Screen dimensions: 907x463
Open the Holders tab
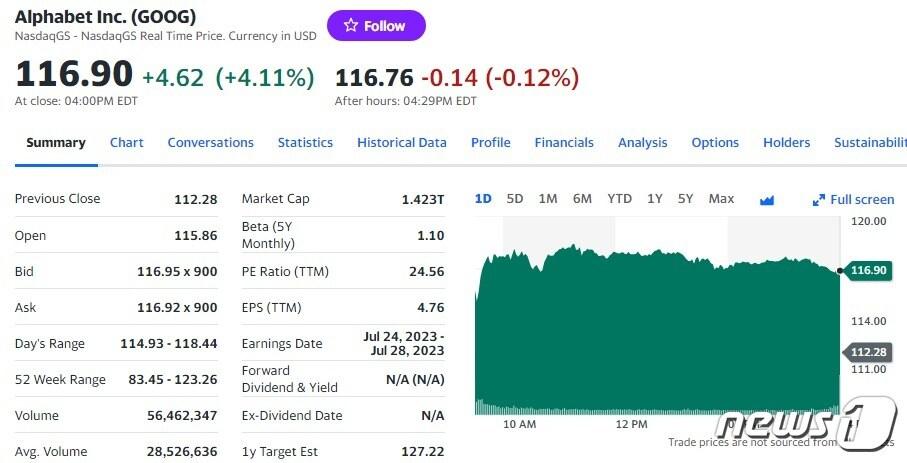point(787,143)
